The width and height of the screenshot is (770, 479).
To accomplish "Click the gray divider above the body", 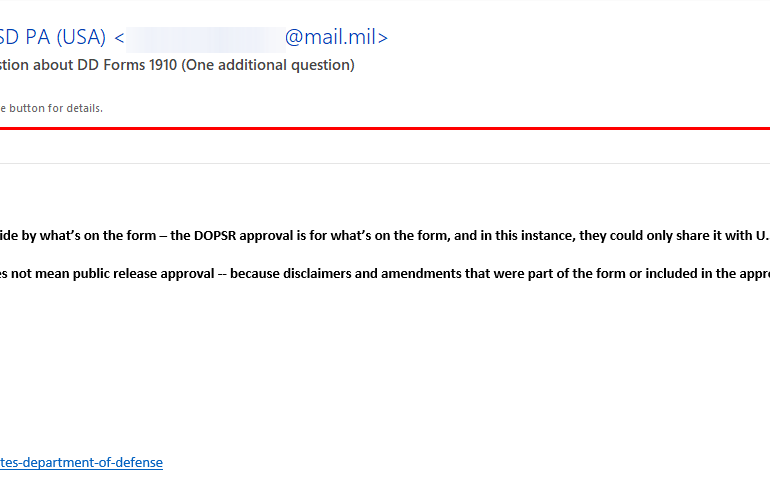I will click(400, 163).
